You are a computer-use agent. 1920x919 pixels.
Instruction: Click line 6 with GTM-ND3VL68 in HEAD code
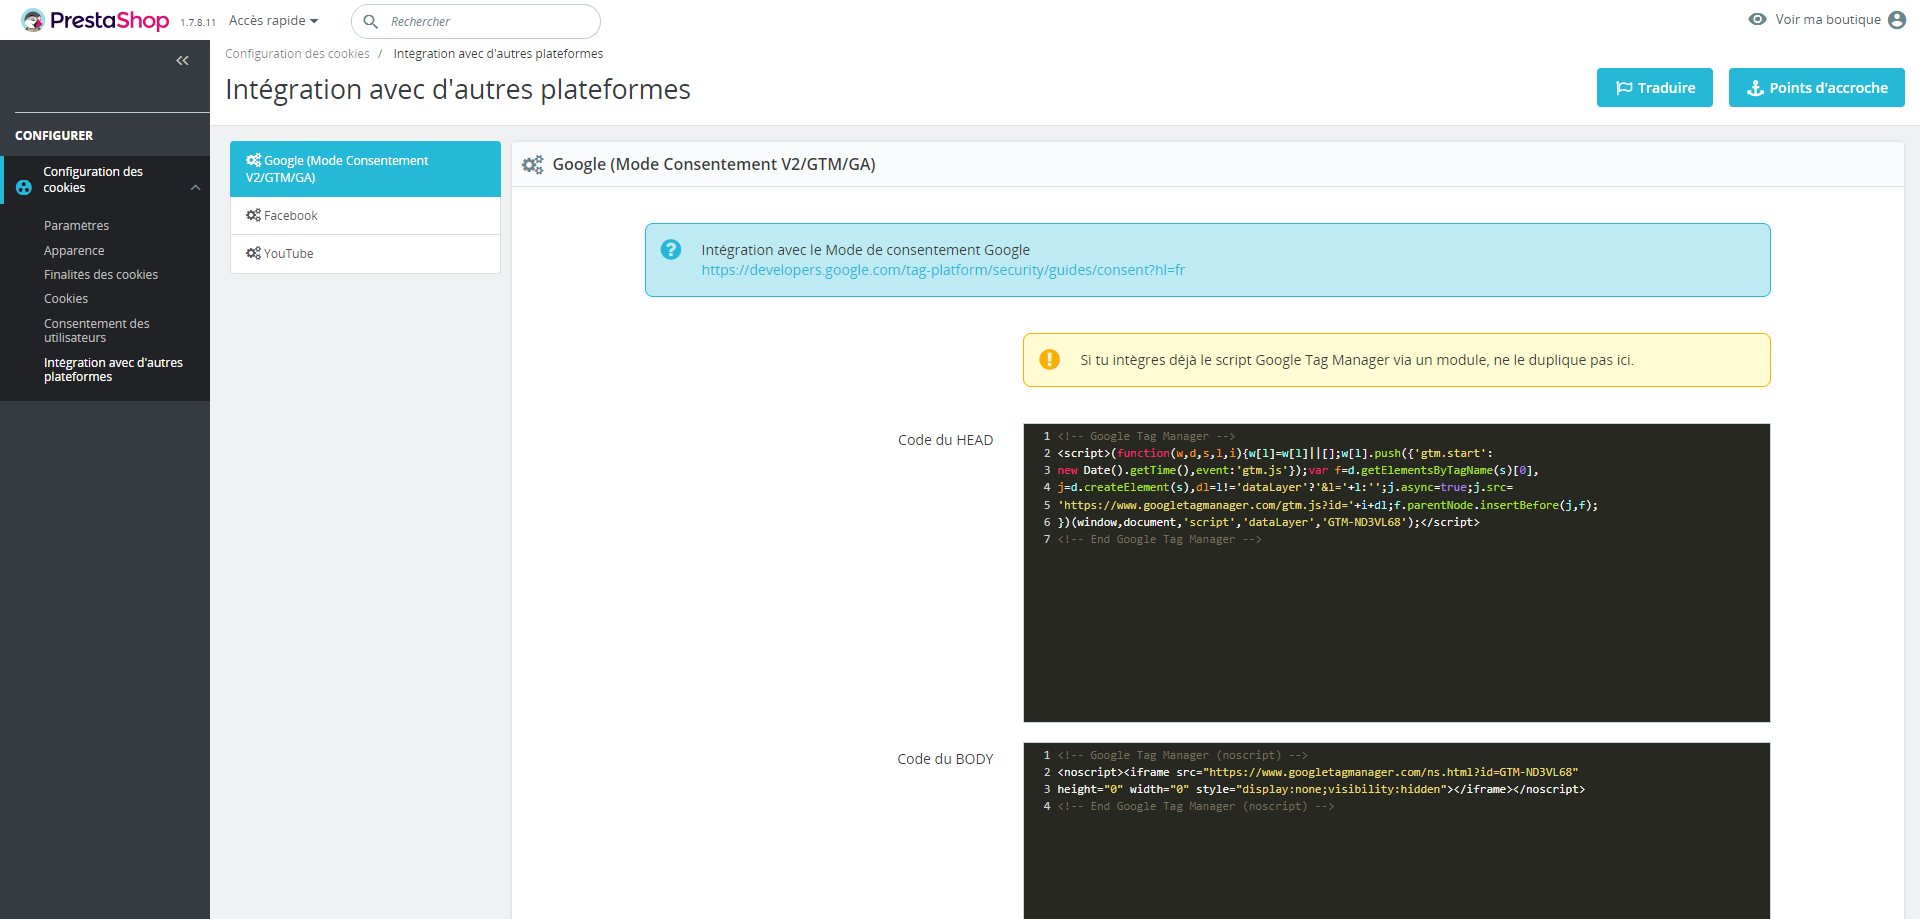[x=1268, y=522]
